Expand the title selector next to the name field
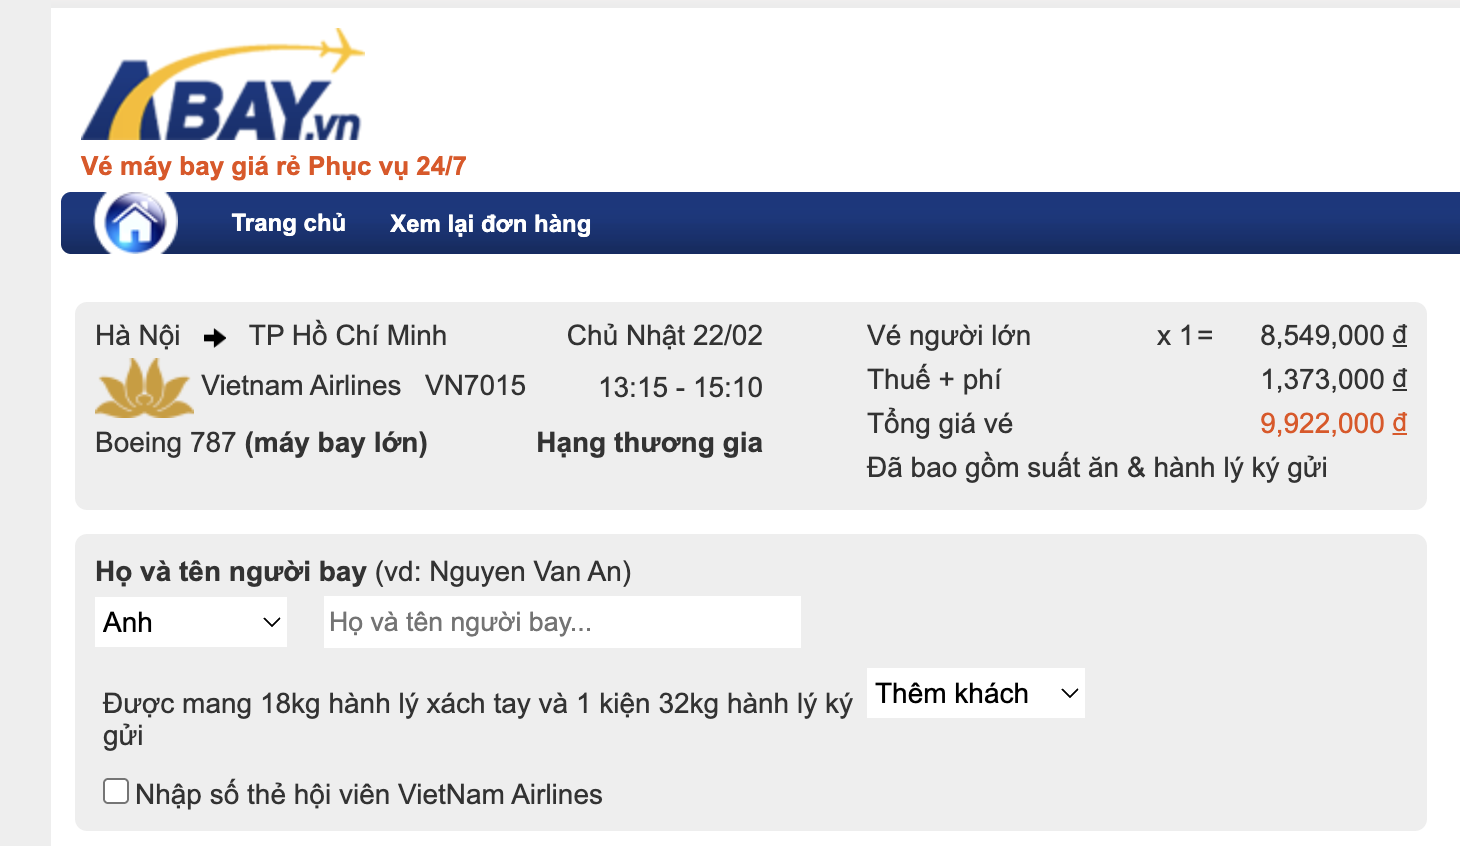The height and width of the screenshot is (846, 1460). coord(190,621)
